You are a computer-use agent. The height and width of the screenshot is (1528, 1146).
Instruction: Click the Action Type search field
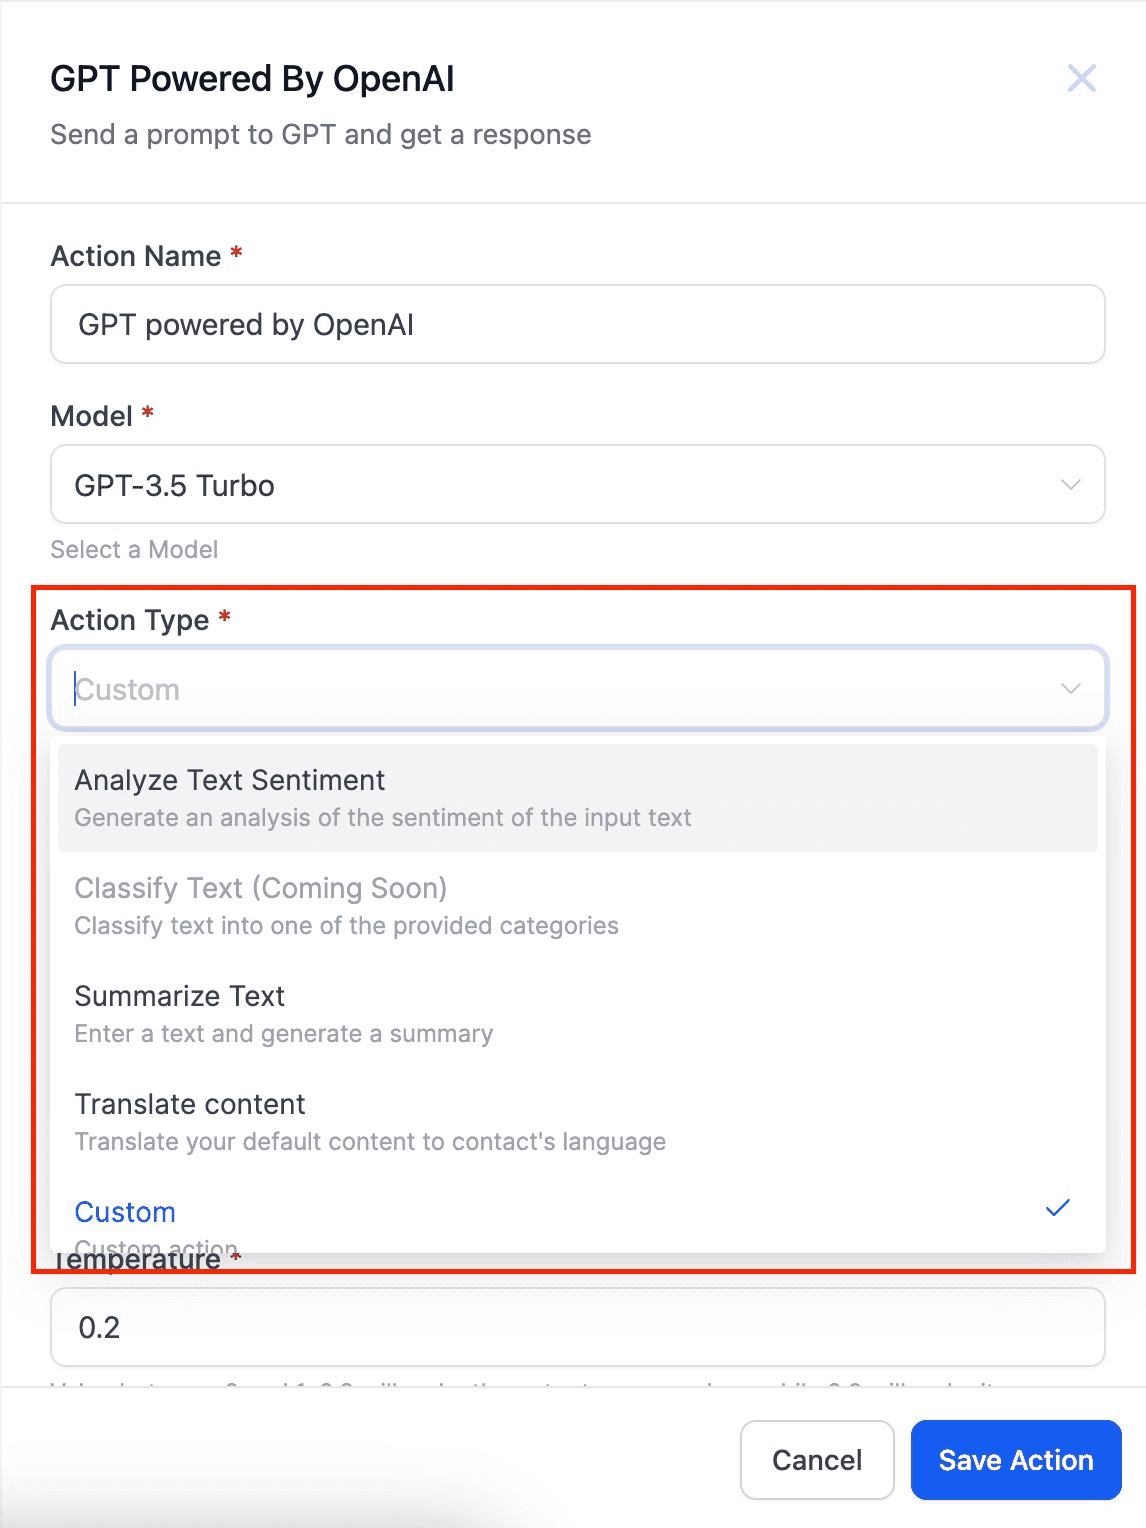click(x=560, y=689)
